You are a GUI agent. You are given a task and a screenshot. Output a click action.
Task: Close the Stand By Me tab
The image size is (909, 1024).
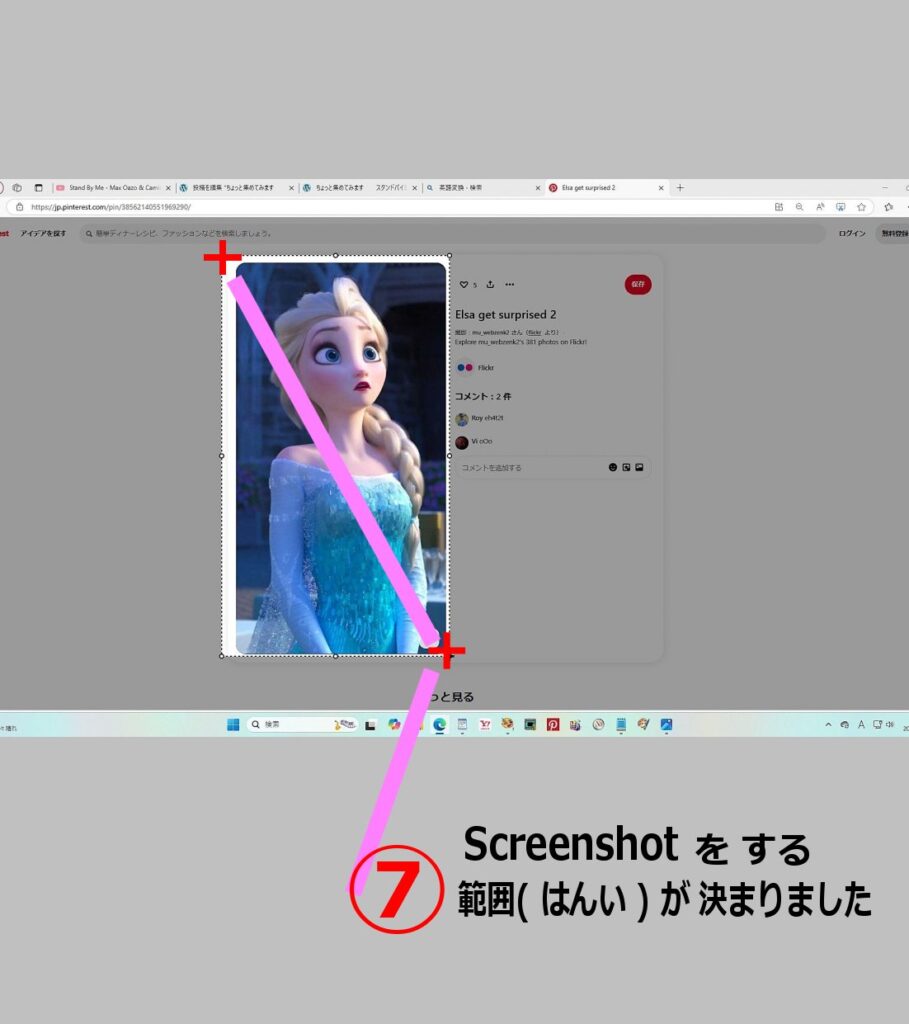tap(168, 188)
